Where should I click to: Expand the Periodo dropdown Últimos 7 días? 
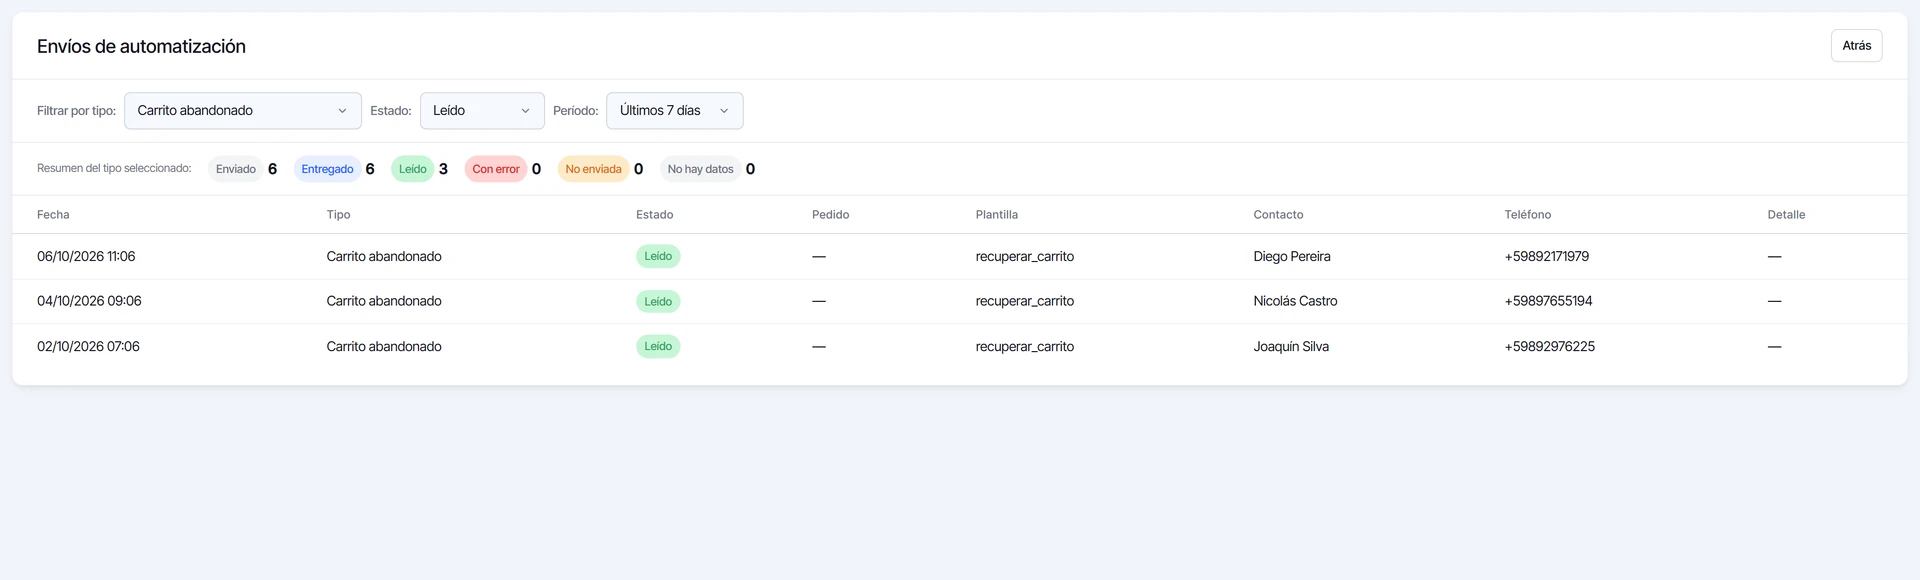click(x=675, y=111)
